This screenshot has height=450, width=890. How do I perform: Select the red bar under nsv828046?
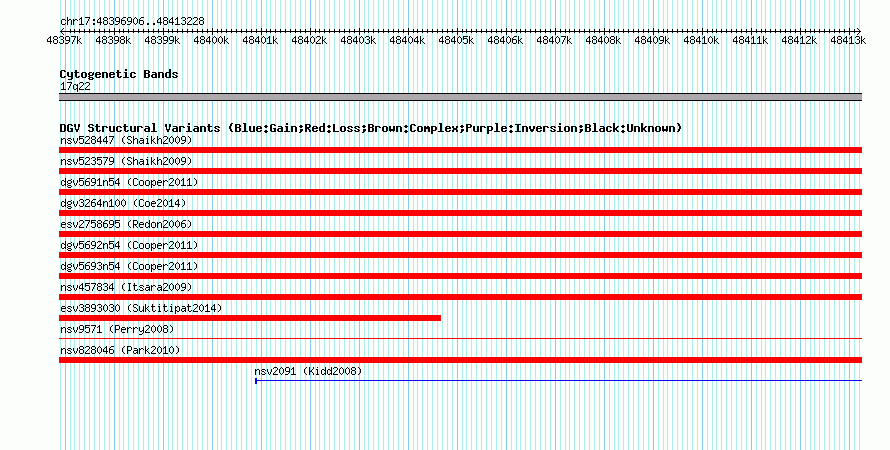[x=460, y=360]
